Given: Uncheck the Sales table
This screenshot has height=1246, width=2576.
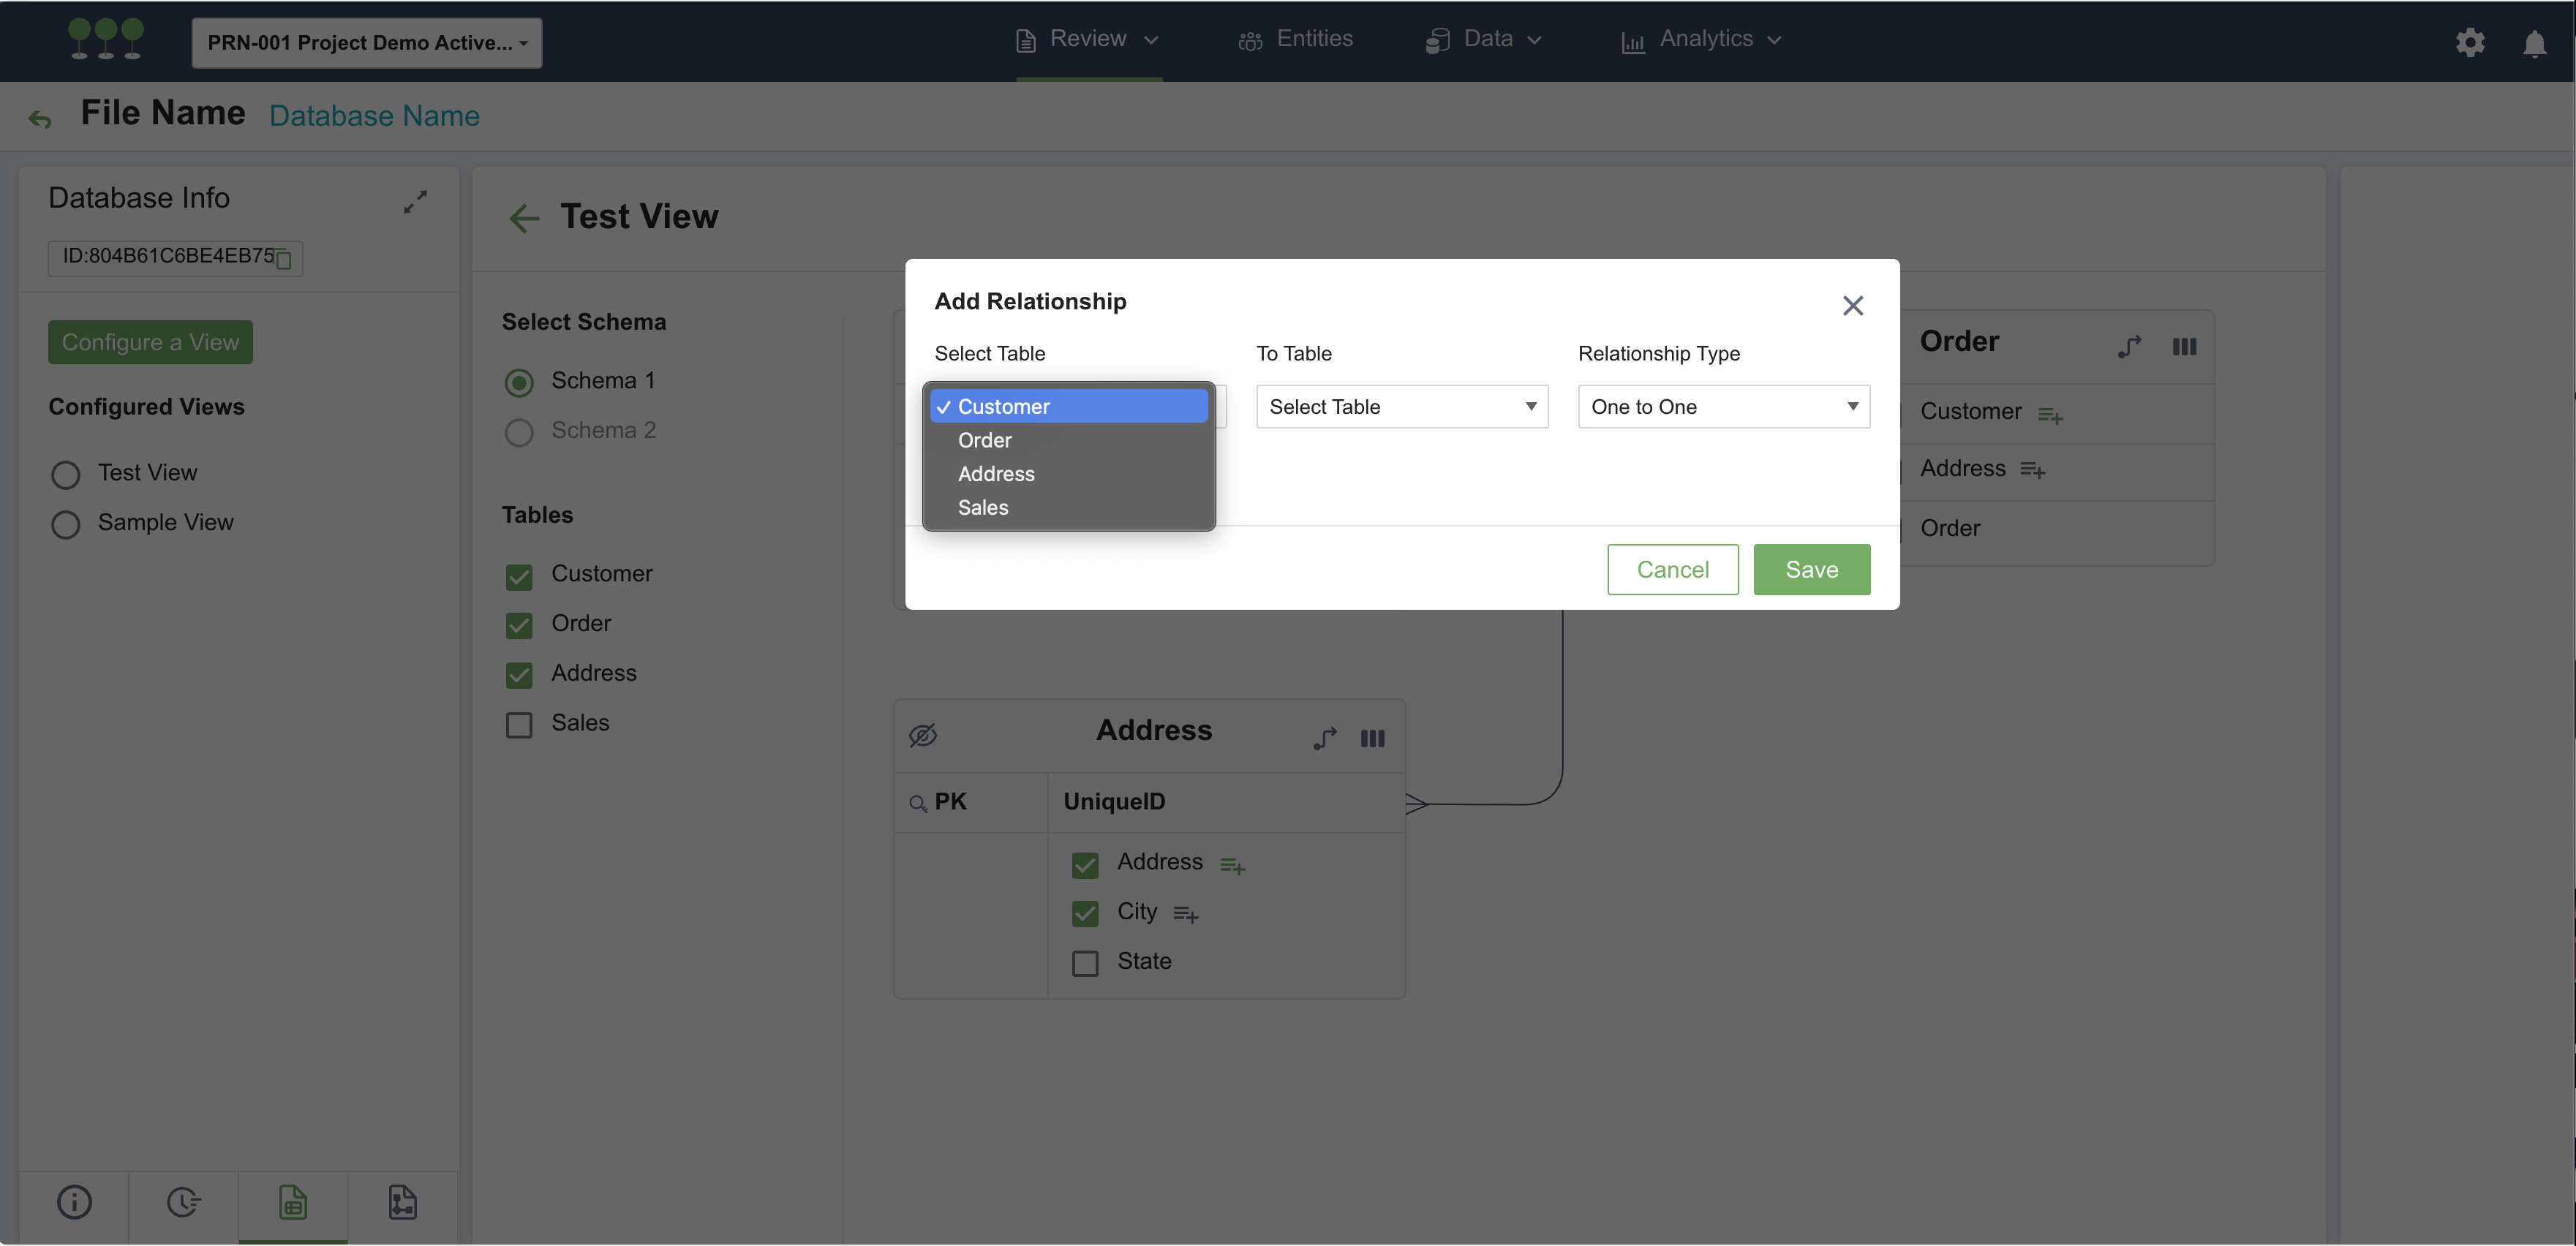Looking at the screenshot, I should (x=519, y=724).
